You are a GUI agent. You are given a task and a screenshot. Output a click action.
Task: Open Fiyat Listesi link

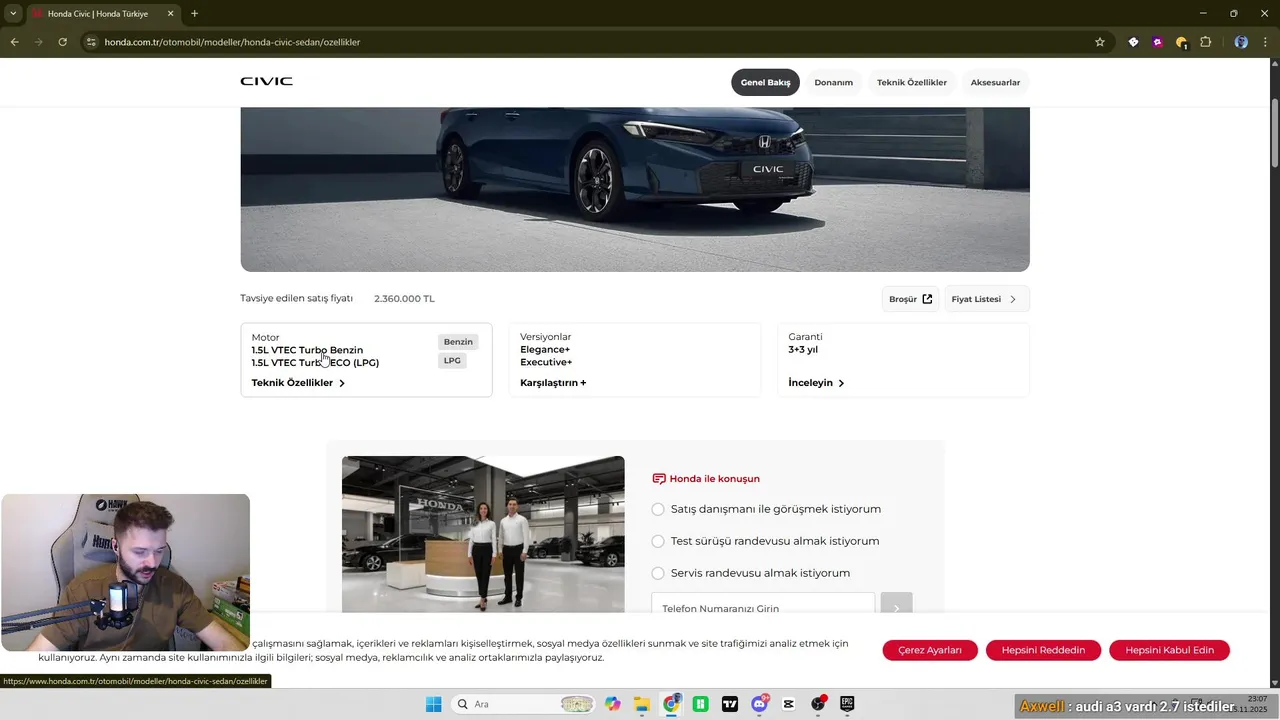pos(986,299)
